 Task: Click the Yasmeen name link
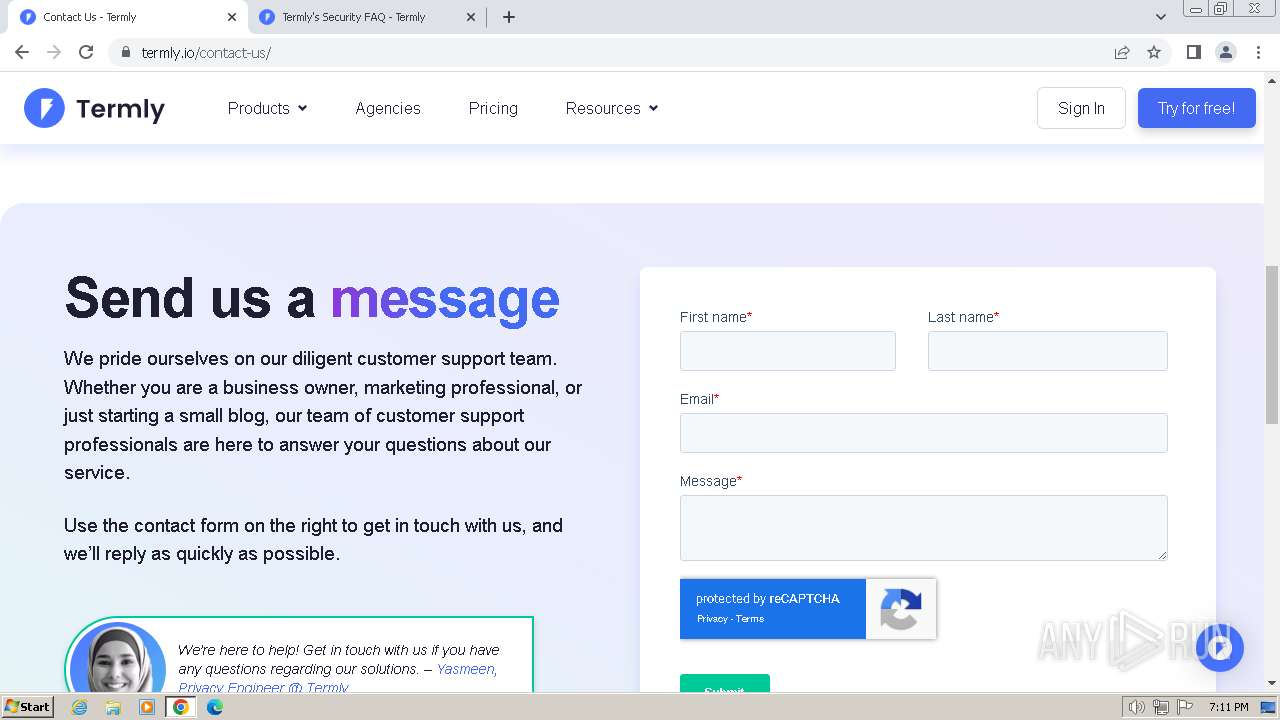[466, 669]
